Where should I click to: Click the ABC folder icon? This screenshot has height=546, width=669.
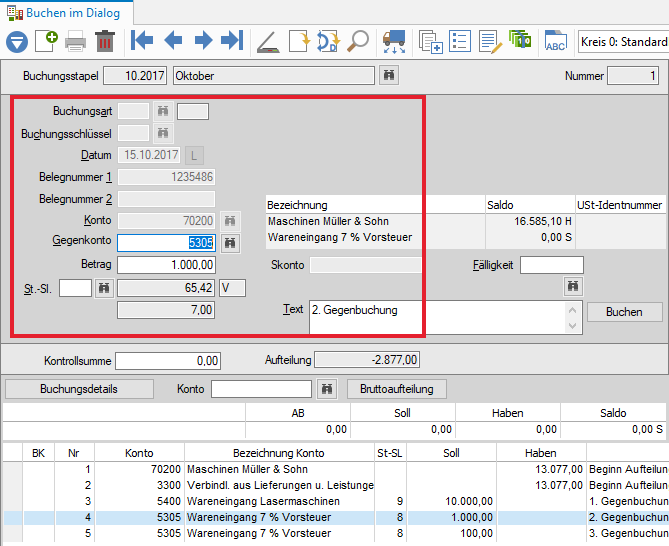(556, 41)
